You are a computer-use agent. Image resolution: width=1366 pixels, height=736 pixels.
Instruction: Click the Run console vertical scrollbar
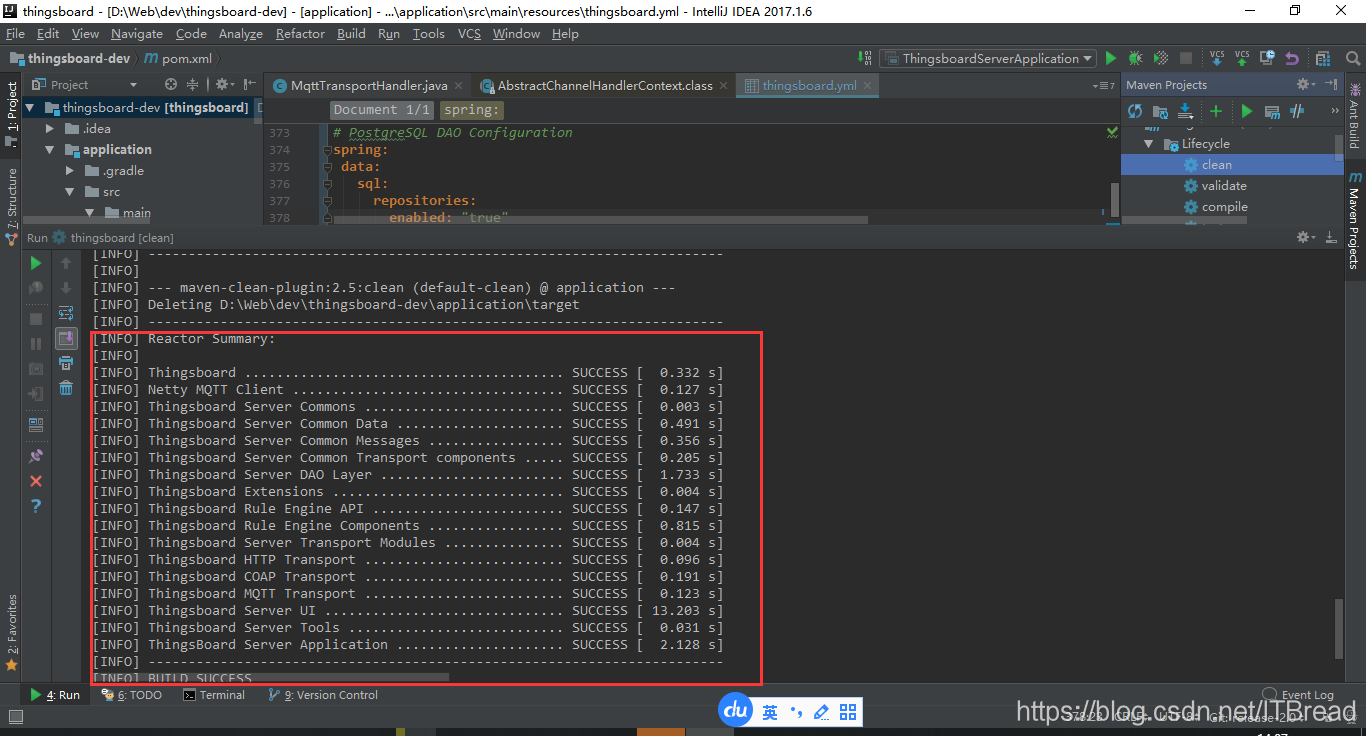[1340, 628]
